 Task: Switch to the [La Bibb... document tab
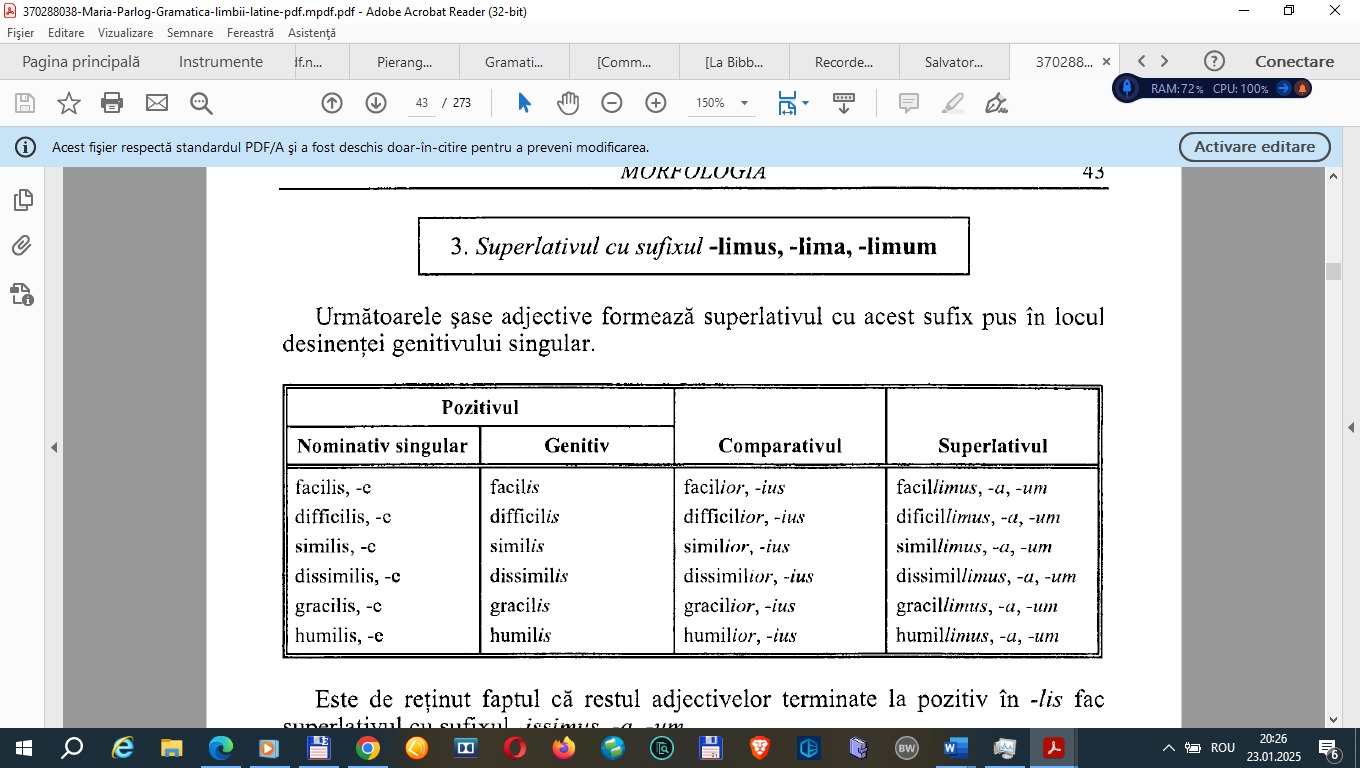(x=734, y=62)
